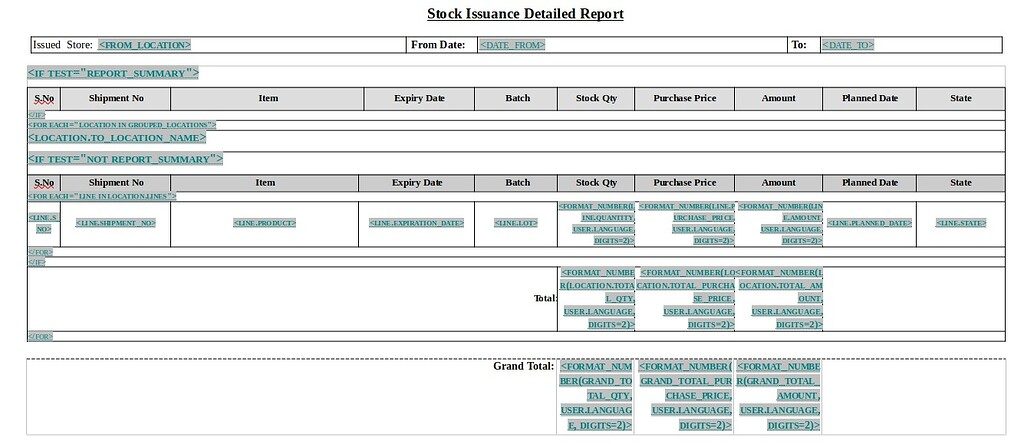Click the <LINE.EXPIRATION_DATE> placeholder

point(416,223)
